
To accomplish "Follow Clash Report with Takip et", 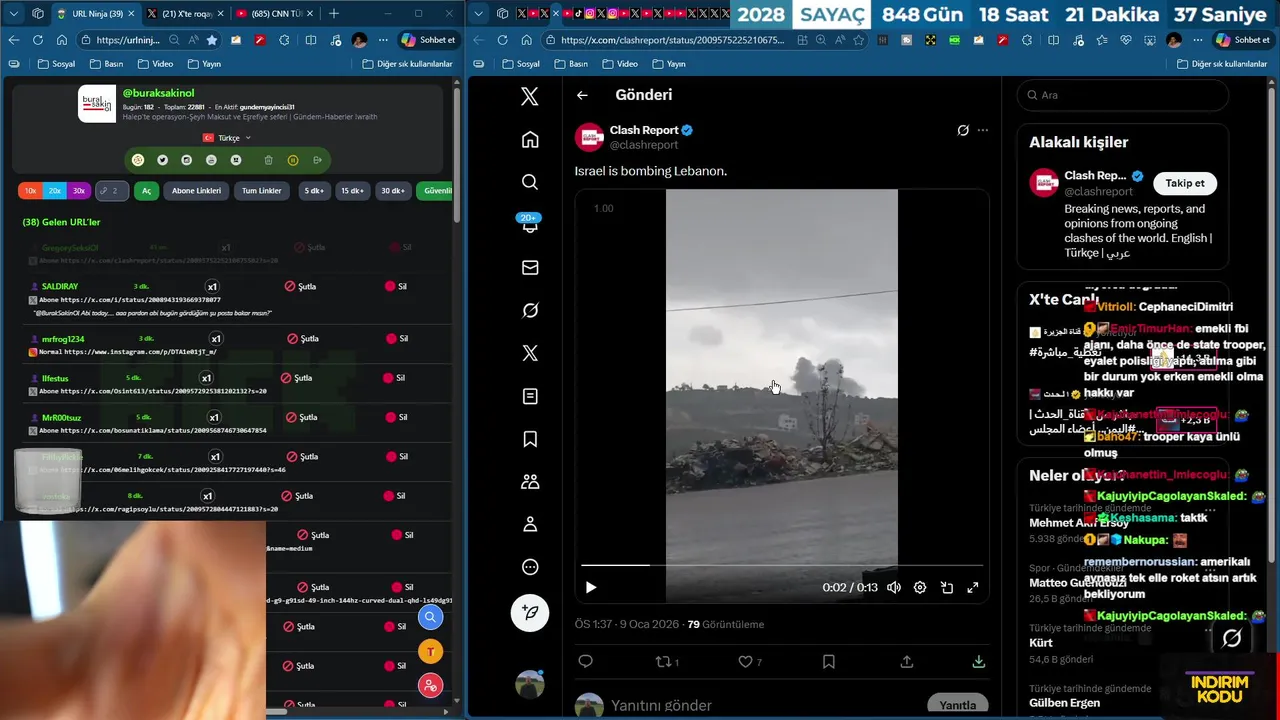I will 1185,183.
